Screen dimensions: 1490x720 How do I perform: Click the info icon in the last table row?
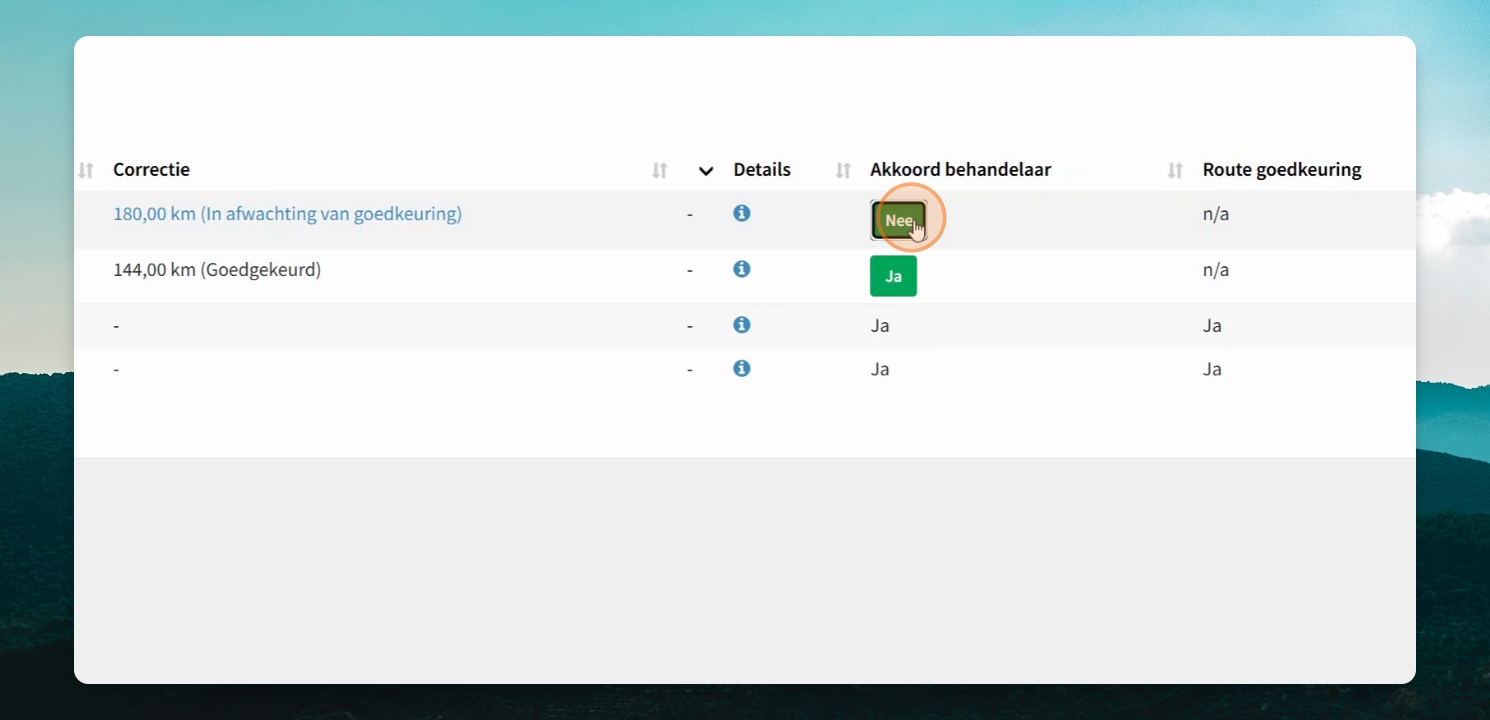click(741, 368)
